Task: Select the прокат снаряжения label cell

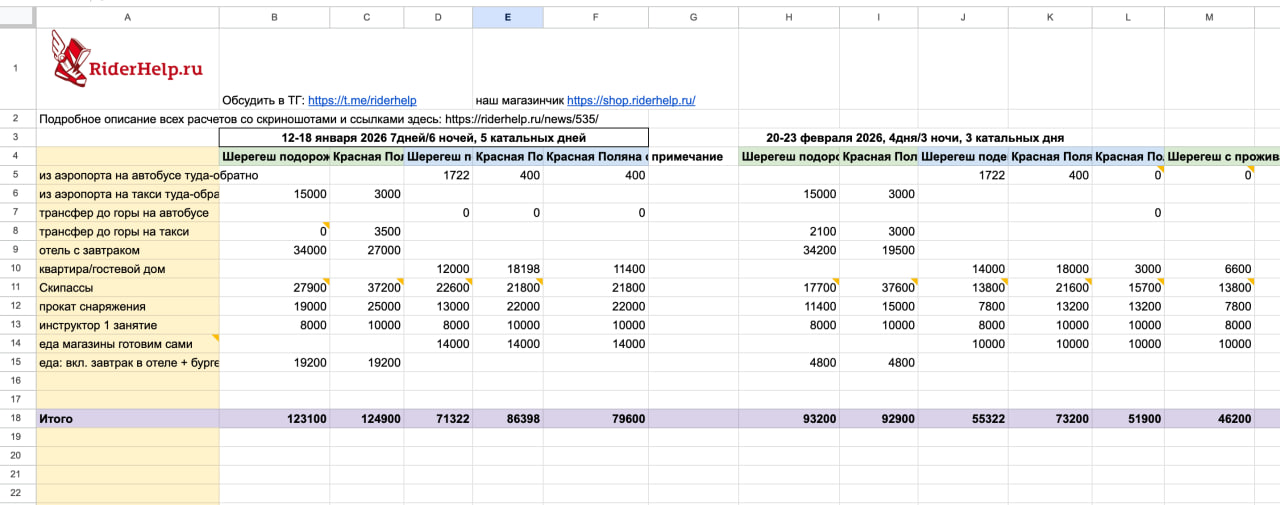Action: (127, 306)
